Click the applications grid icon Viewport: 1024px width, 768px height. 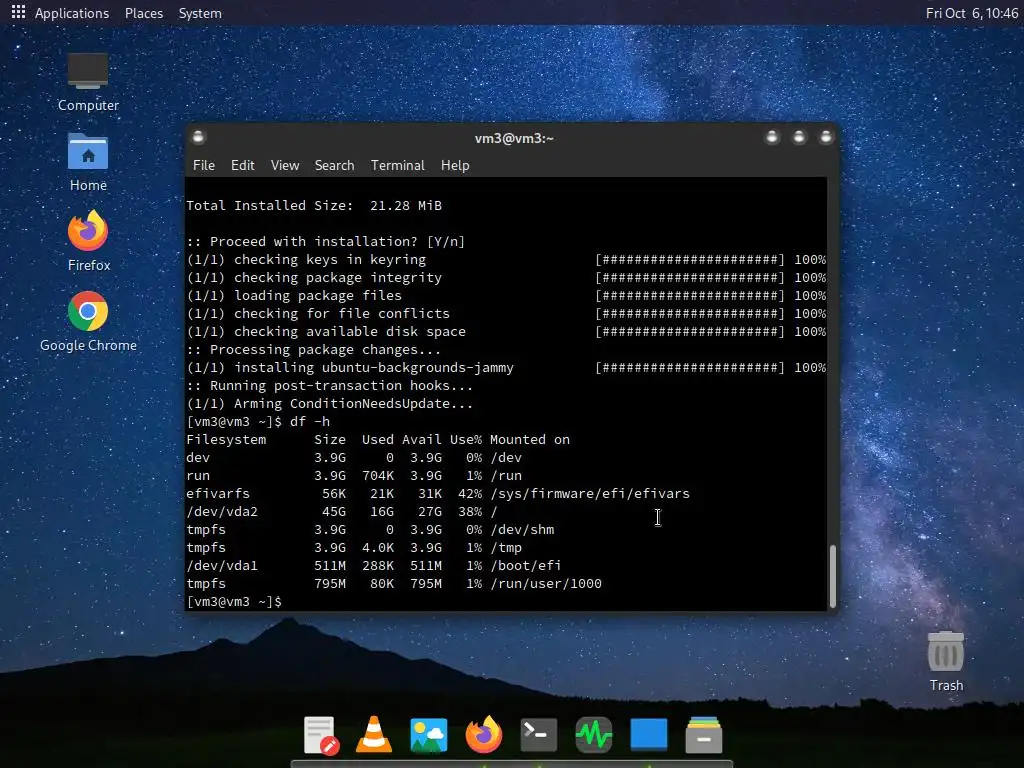tap(18, 12)
